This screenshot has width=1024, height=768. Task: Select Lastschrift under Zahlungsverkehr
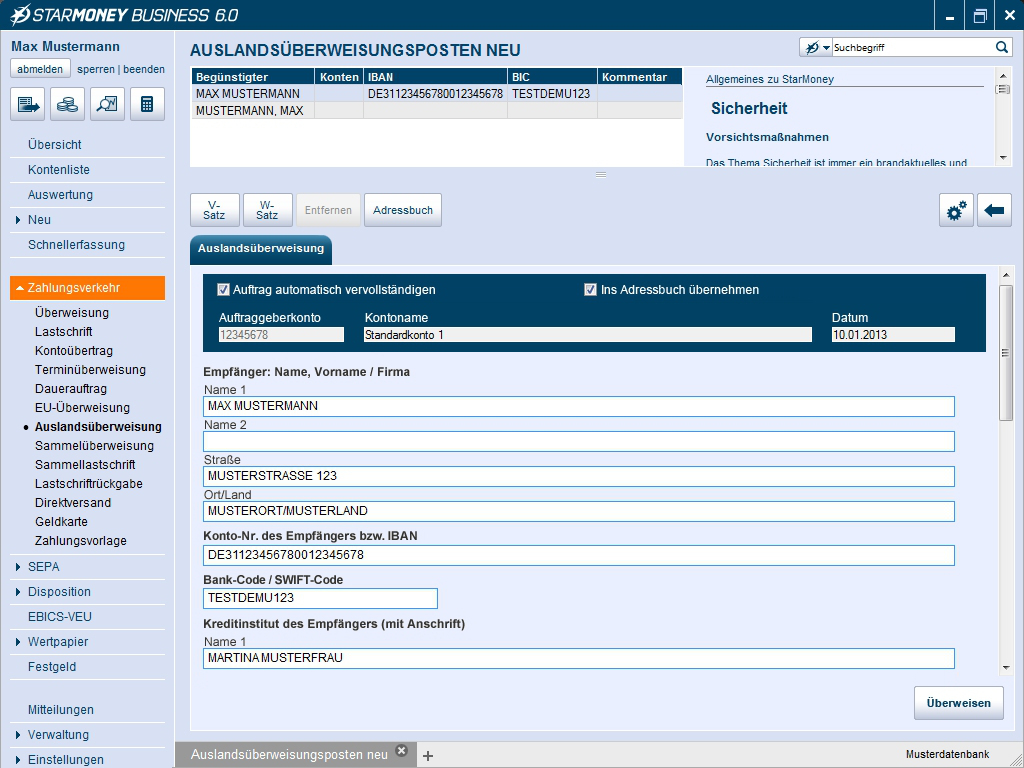pyautogui.click(x=63, y=332)
